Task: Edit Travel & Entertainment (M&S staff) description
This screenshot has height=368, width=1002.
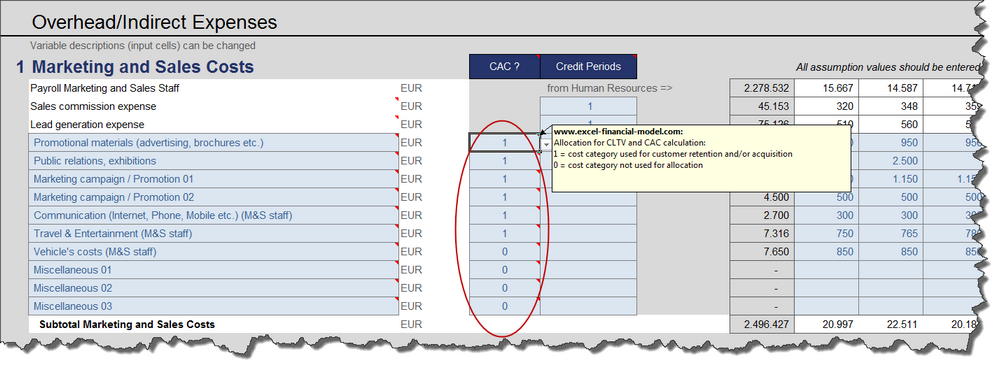Action: point(213,234)
